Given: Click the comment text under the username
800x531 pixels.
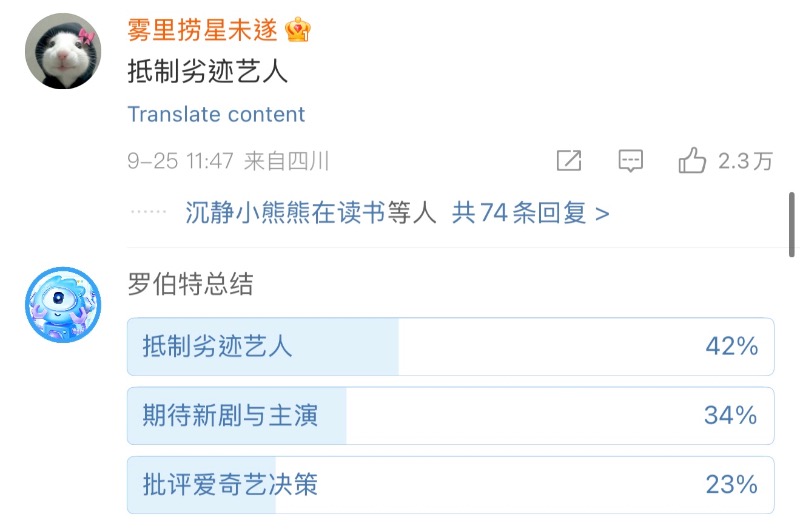Looking at the screenshot, I should click(x=208, y=73).
